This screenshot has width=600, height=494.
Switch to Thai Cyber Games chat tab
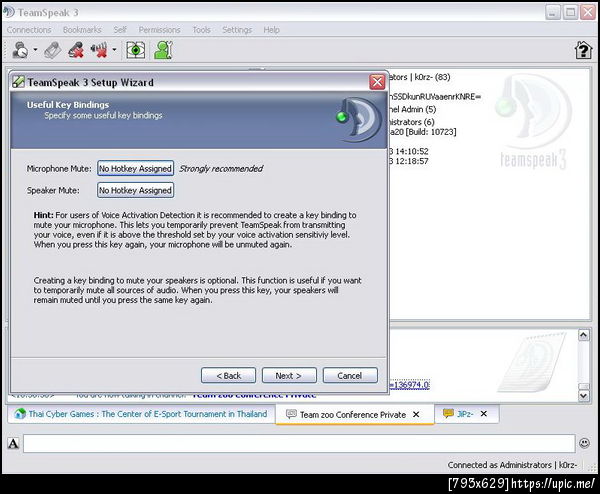pyautogui.click(x=141, y=414)
